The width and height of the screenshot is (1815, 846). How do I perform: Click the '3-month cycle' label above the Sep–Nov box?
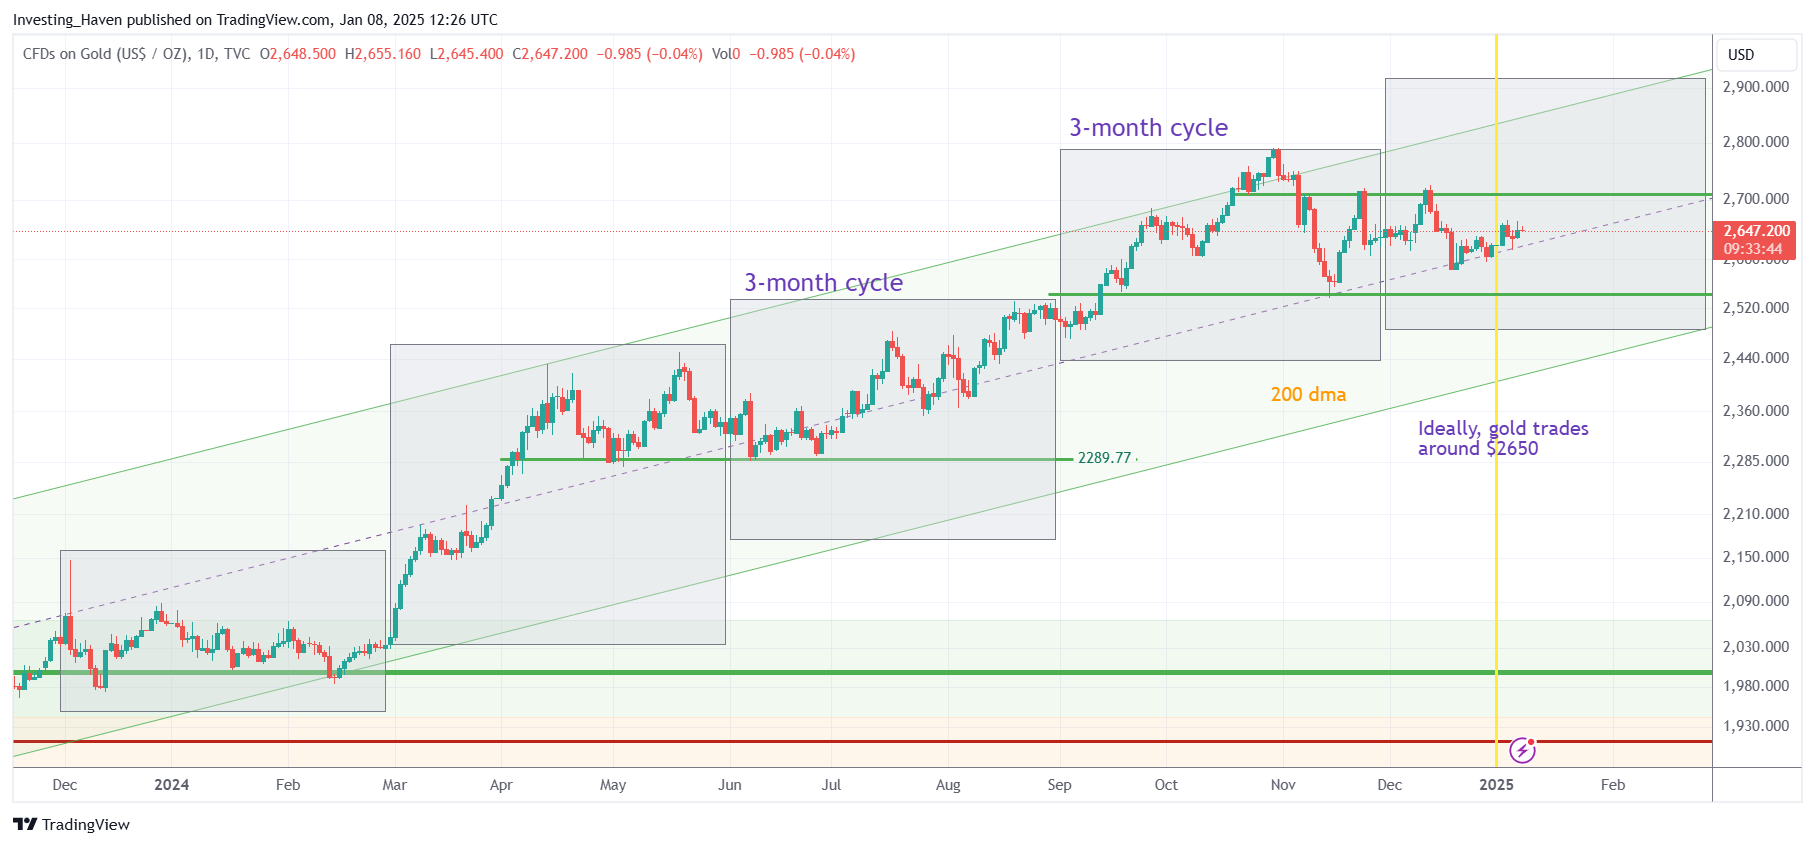(x=1148, y=128)
